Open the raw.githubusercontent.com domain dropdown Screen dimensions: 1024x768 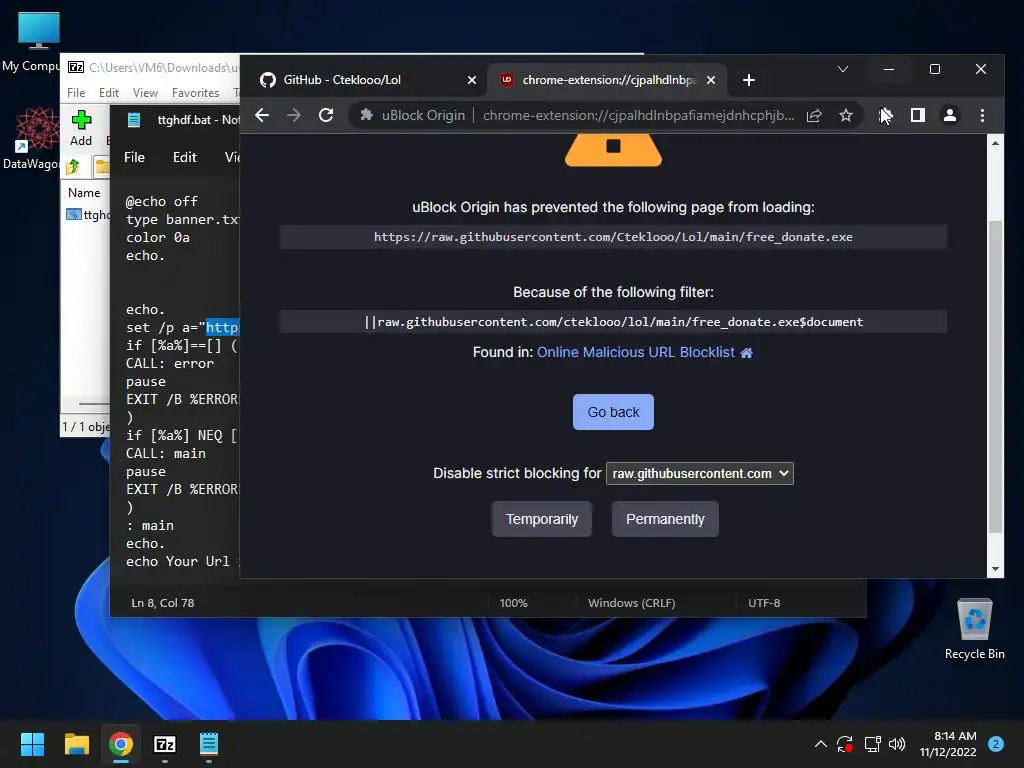point(699,473)
